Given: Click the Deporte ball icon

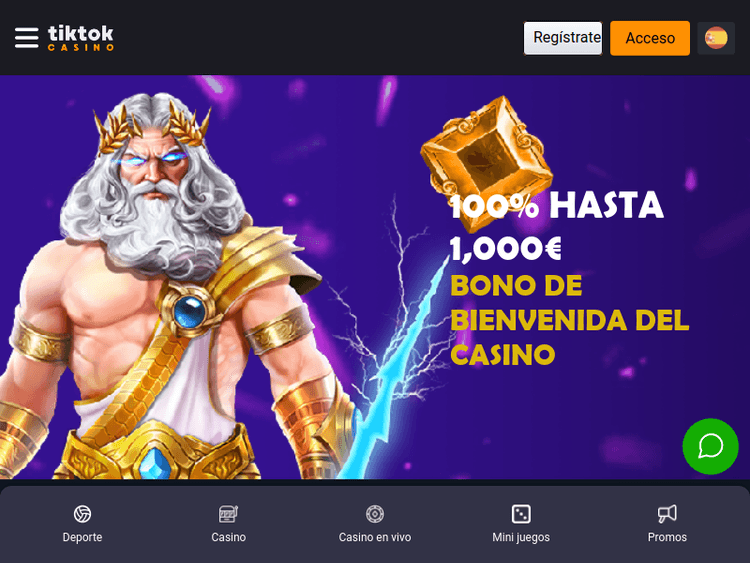Looking at the screenshot, I should 82,514.
